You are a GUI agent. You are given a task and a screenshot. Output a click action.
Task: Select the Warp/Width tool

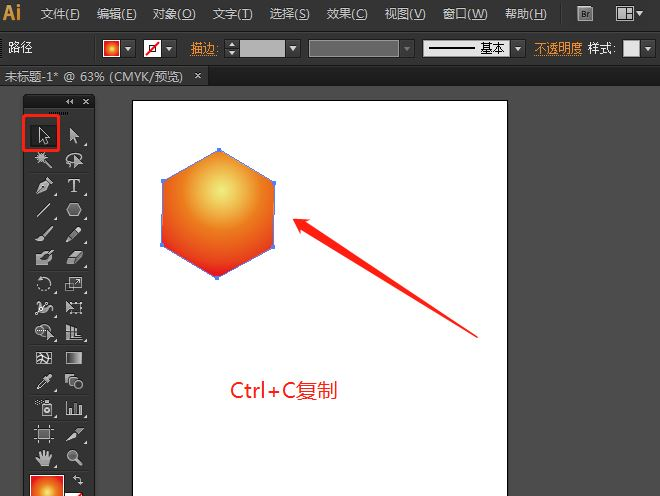point(44,308)
